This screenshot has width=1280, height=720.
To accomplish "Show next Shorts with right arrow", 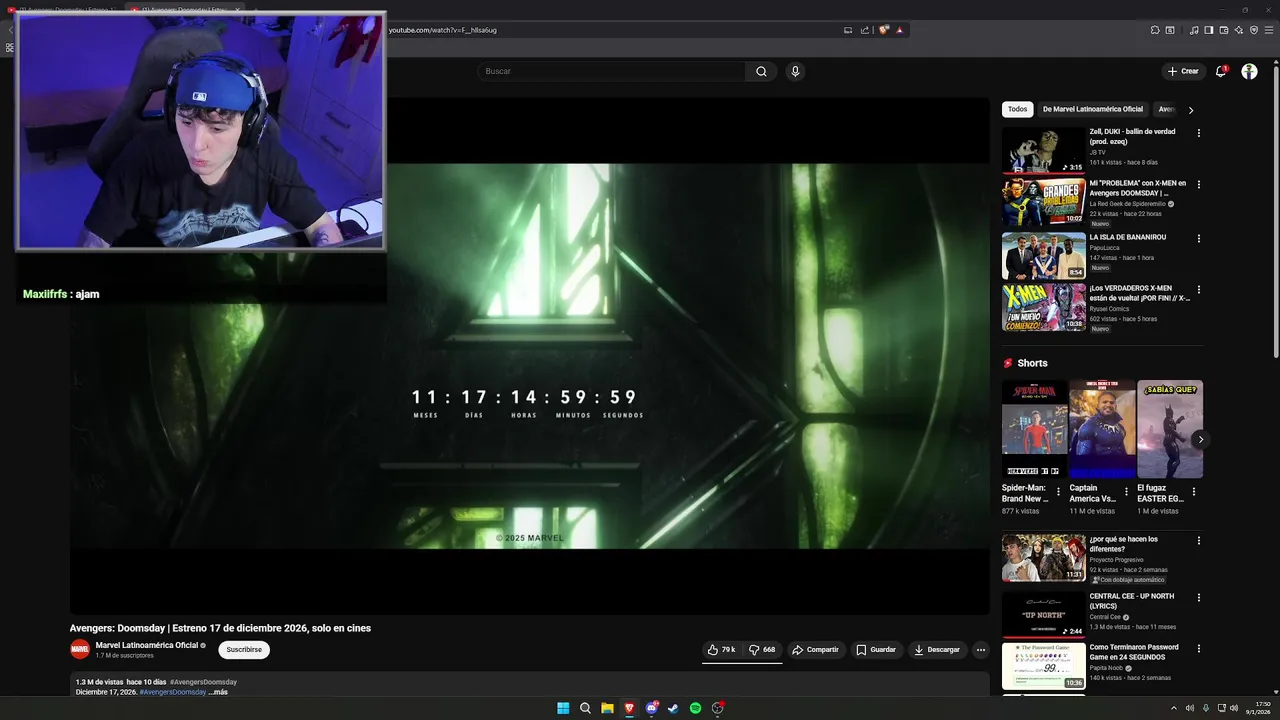I will point(1200,439).
